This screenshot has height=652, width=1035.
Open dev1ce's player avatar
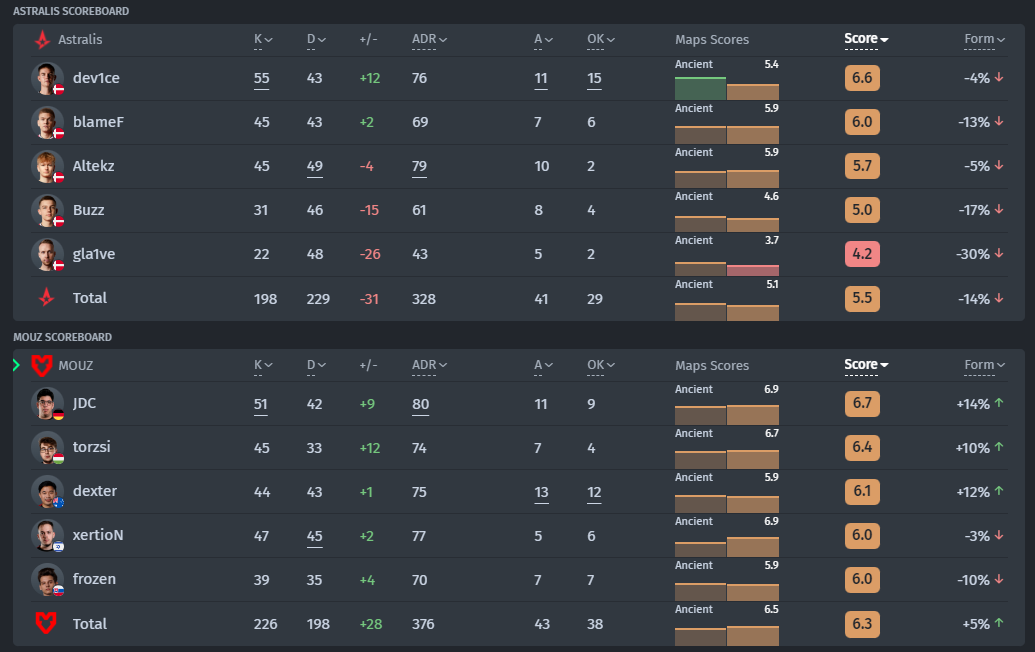point(48,79)
